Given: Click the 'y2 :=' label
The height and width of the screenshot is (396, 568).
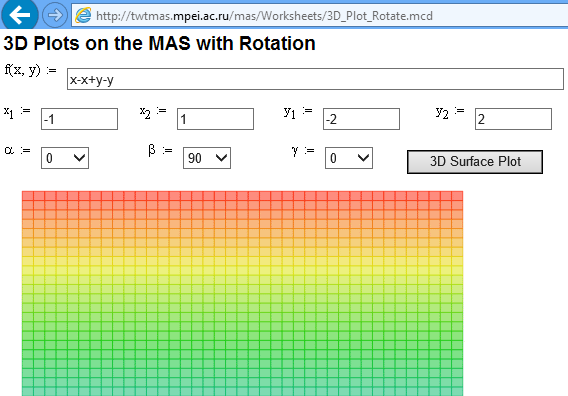Looking at the screenshot, I should pos(450,112).
